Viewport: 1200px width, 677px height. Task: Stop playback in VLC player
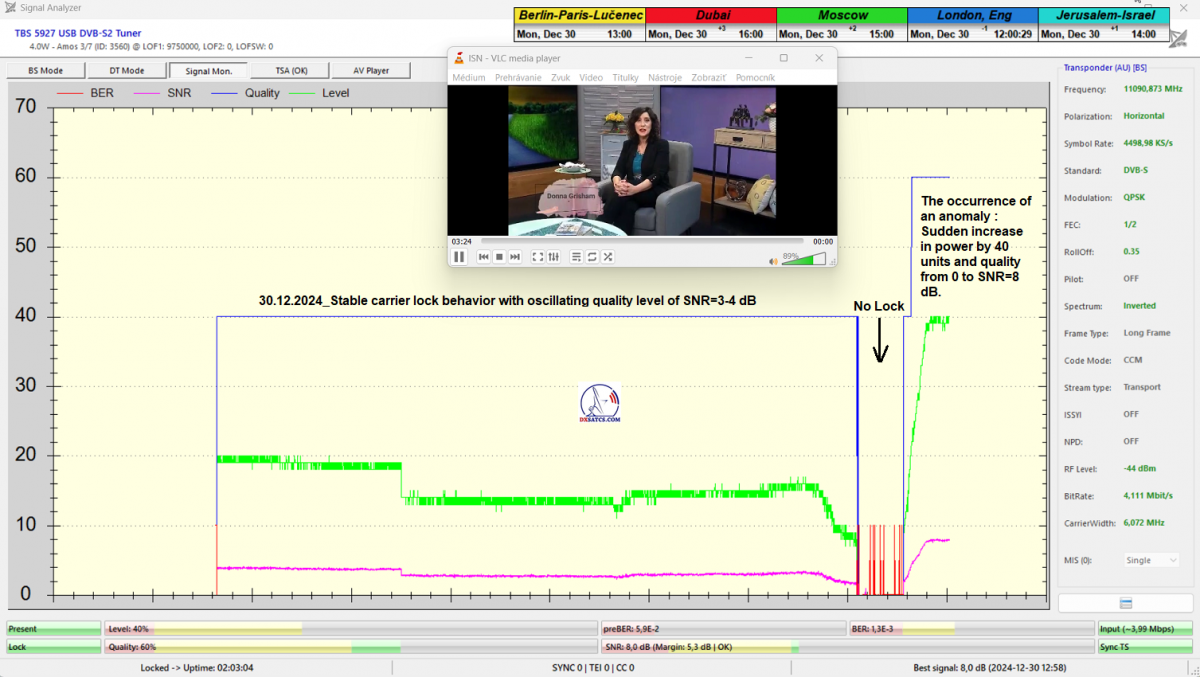tap(499, 257)
